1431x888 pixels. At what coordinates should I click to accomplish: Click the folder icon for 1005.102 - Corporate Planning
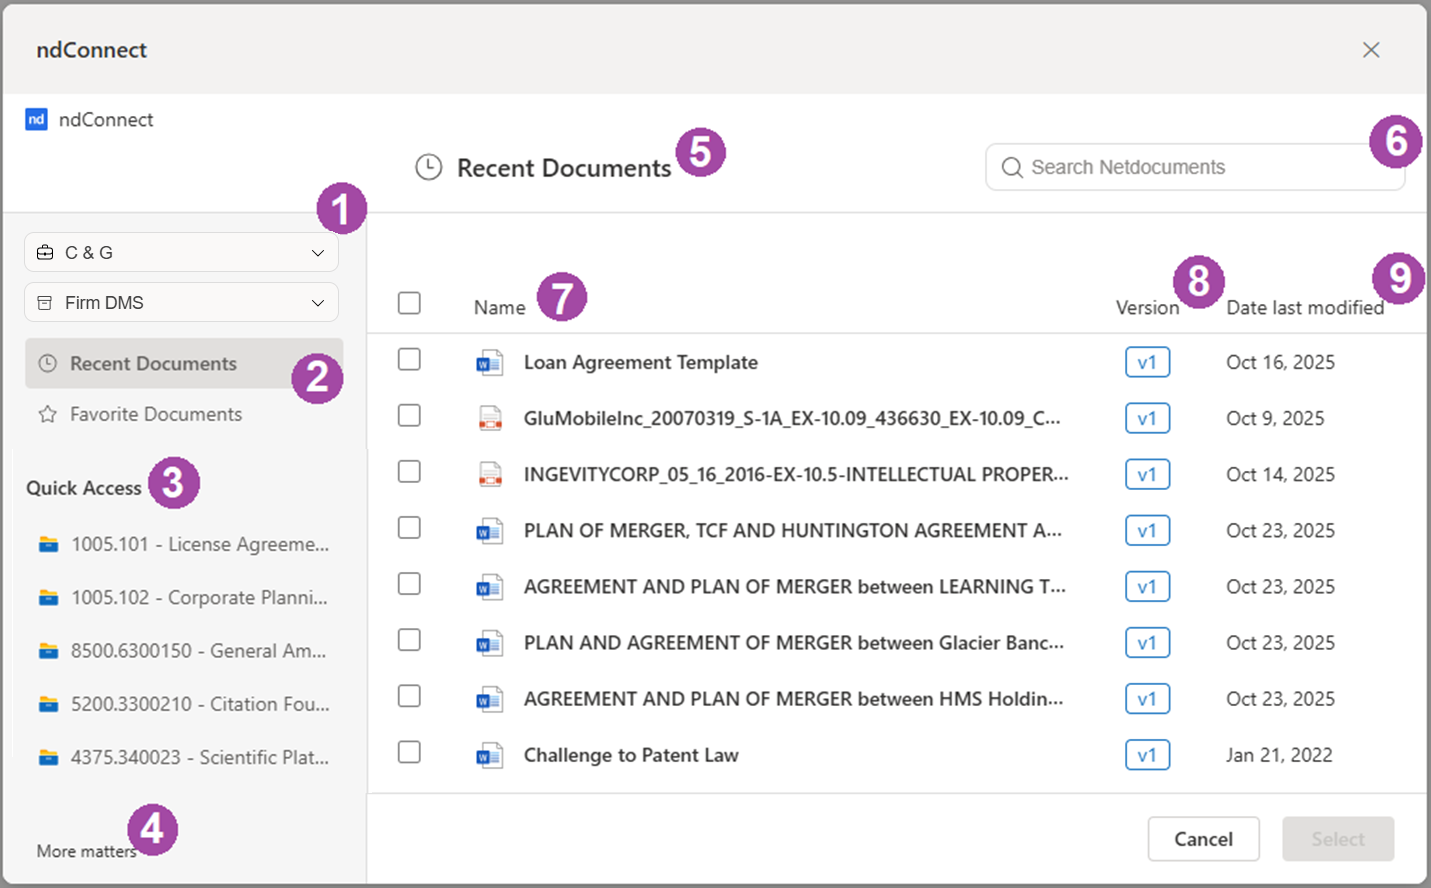(x=48, y=597)
